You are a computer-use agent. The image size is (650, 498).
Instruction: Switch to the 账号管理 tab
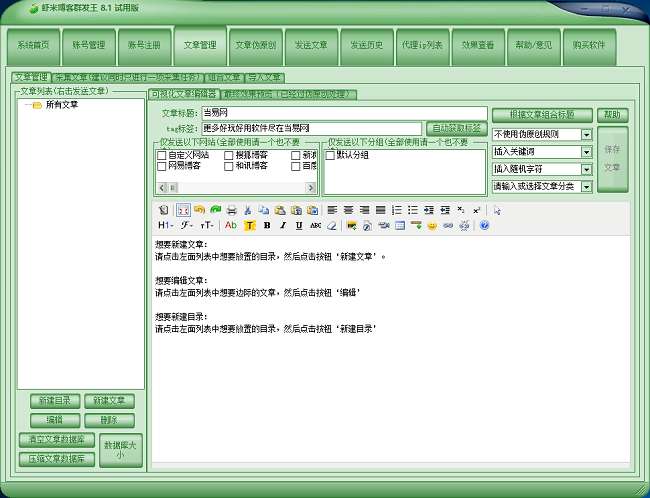[88, 46]
